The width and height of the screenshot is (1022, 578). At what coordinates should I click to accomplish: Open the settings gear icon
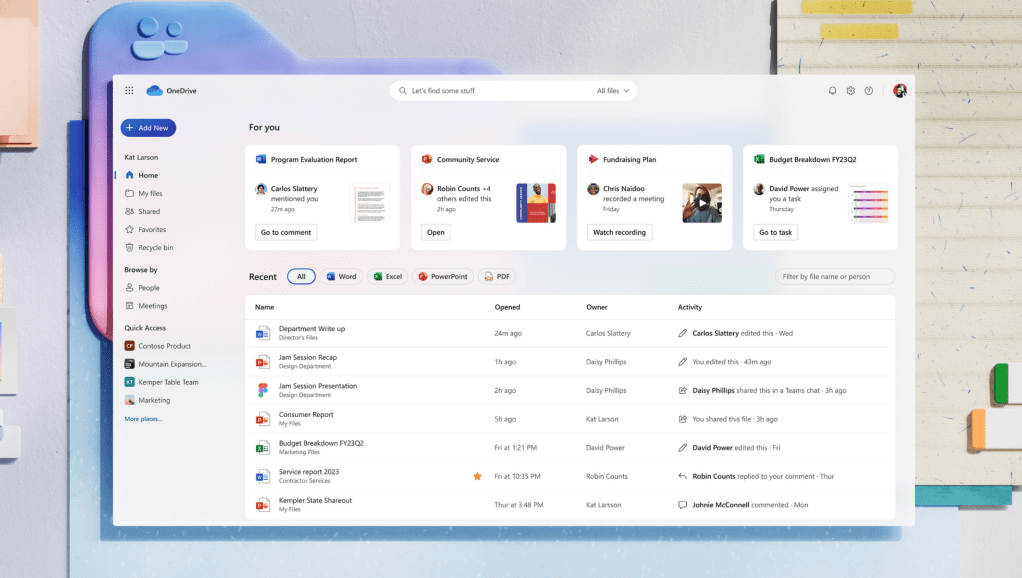coord(850,91)
